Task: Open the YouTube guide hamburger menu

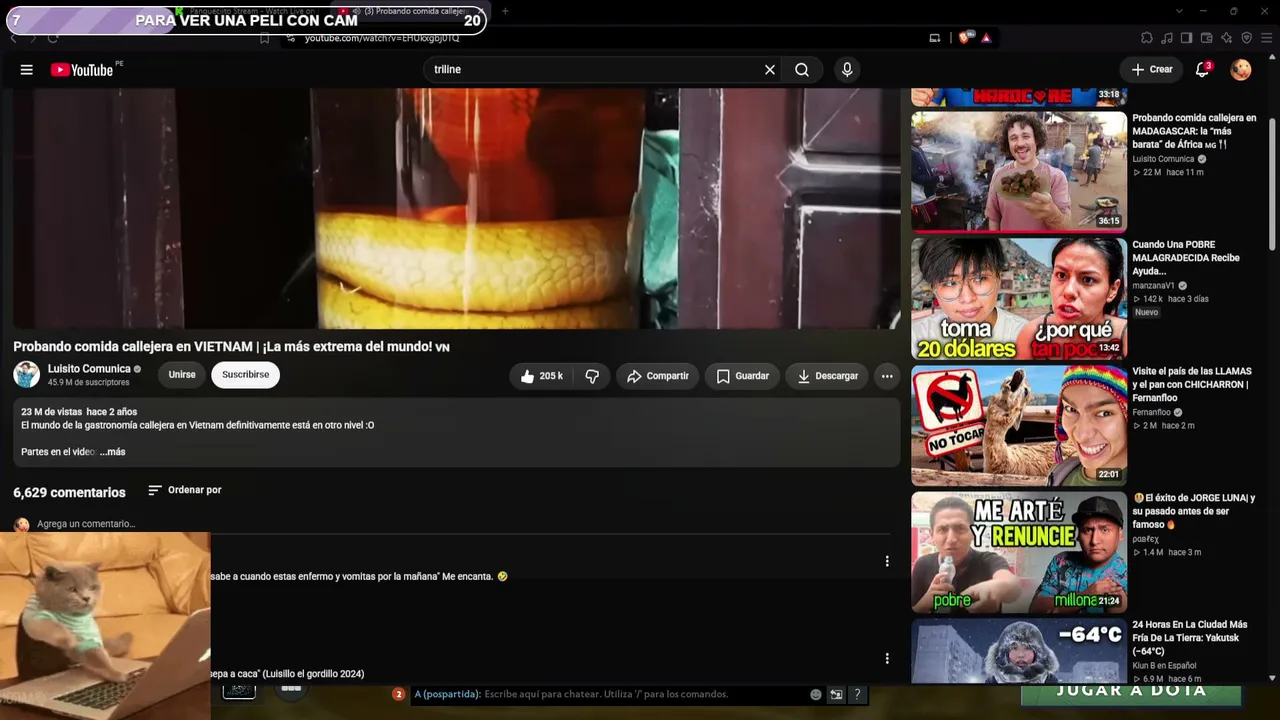Action: pos(27,70)
